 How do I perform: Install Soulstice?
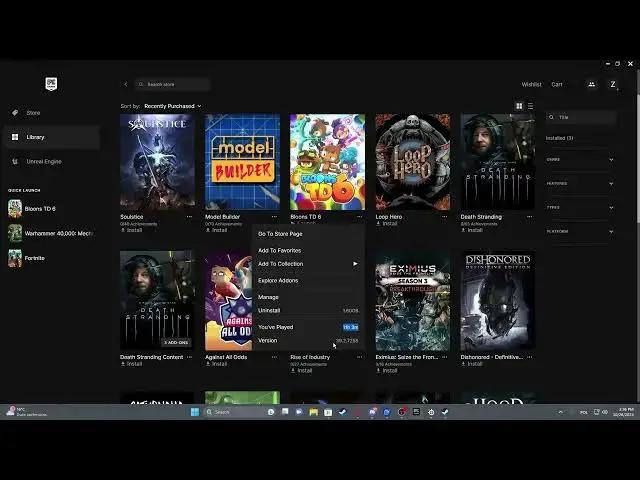pyautogui.click(x=131, y=230)
